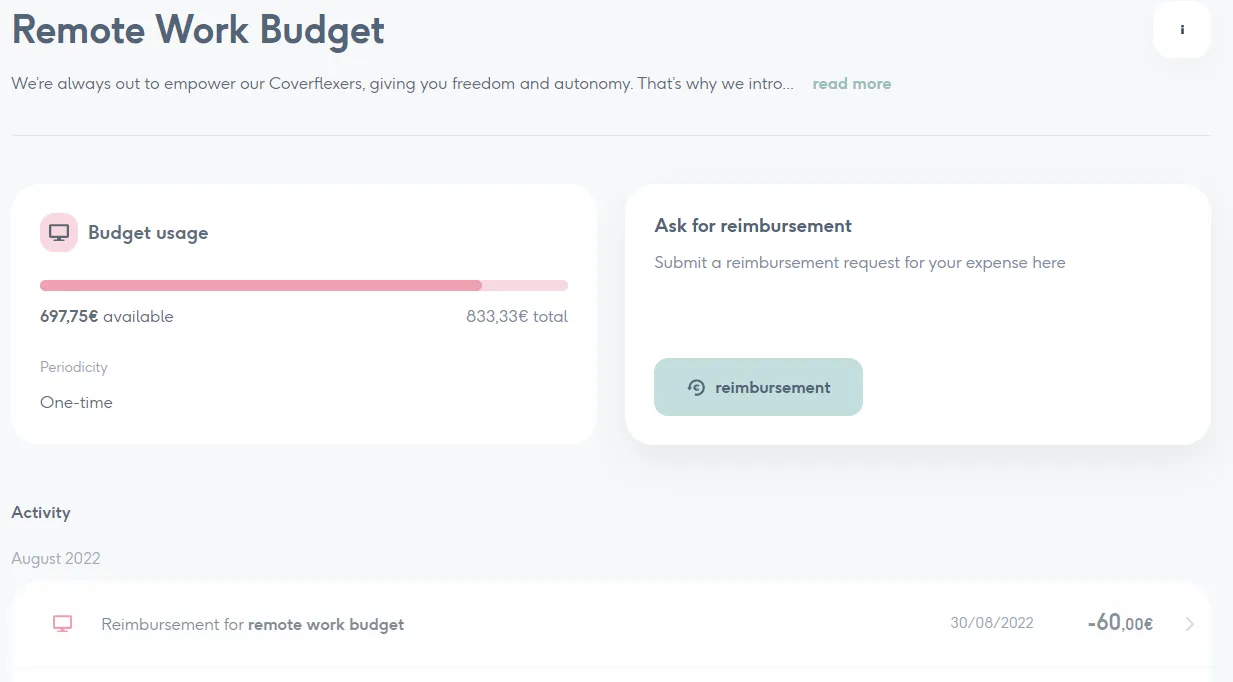Click the euro refresh icon inside reimbursement button
1233x682 pixels.
pyautogui.click(x=697, y=388)
